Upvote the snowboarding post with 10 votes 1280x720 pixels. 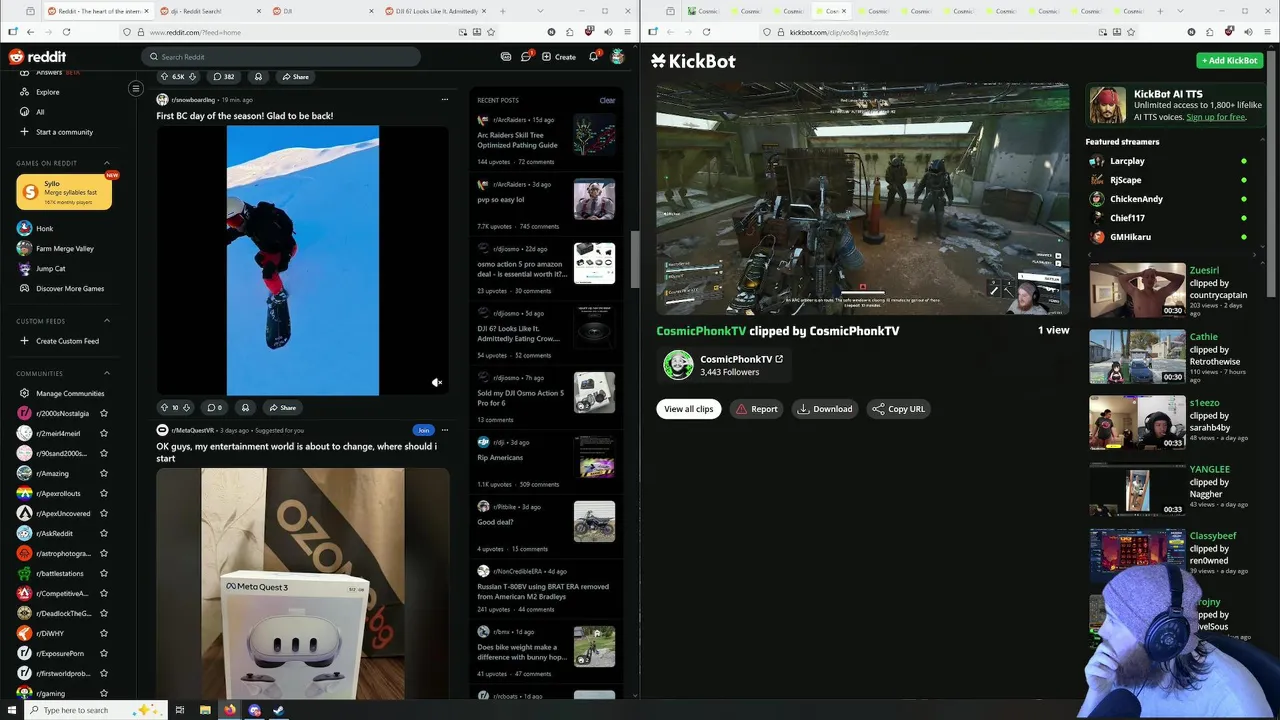(x=164, y=408)
